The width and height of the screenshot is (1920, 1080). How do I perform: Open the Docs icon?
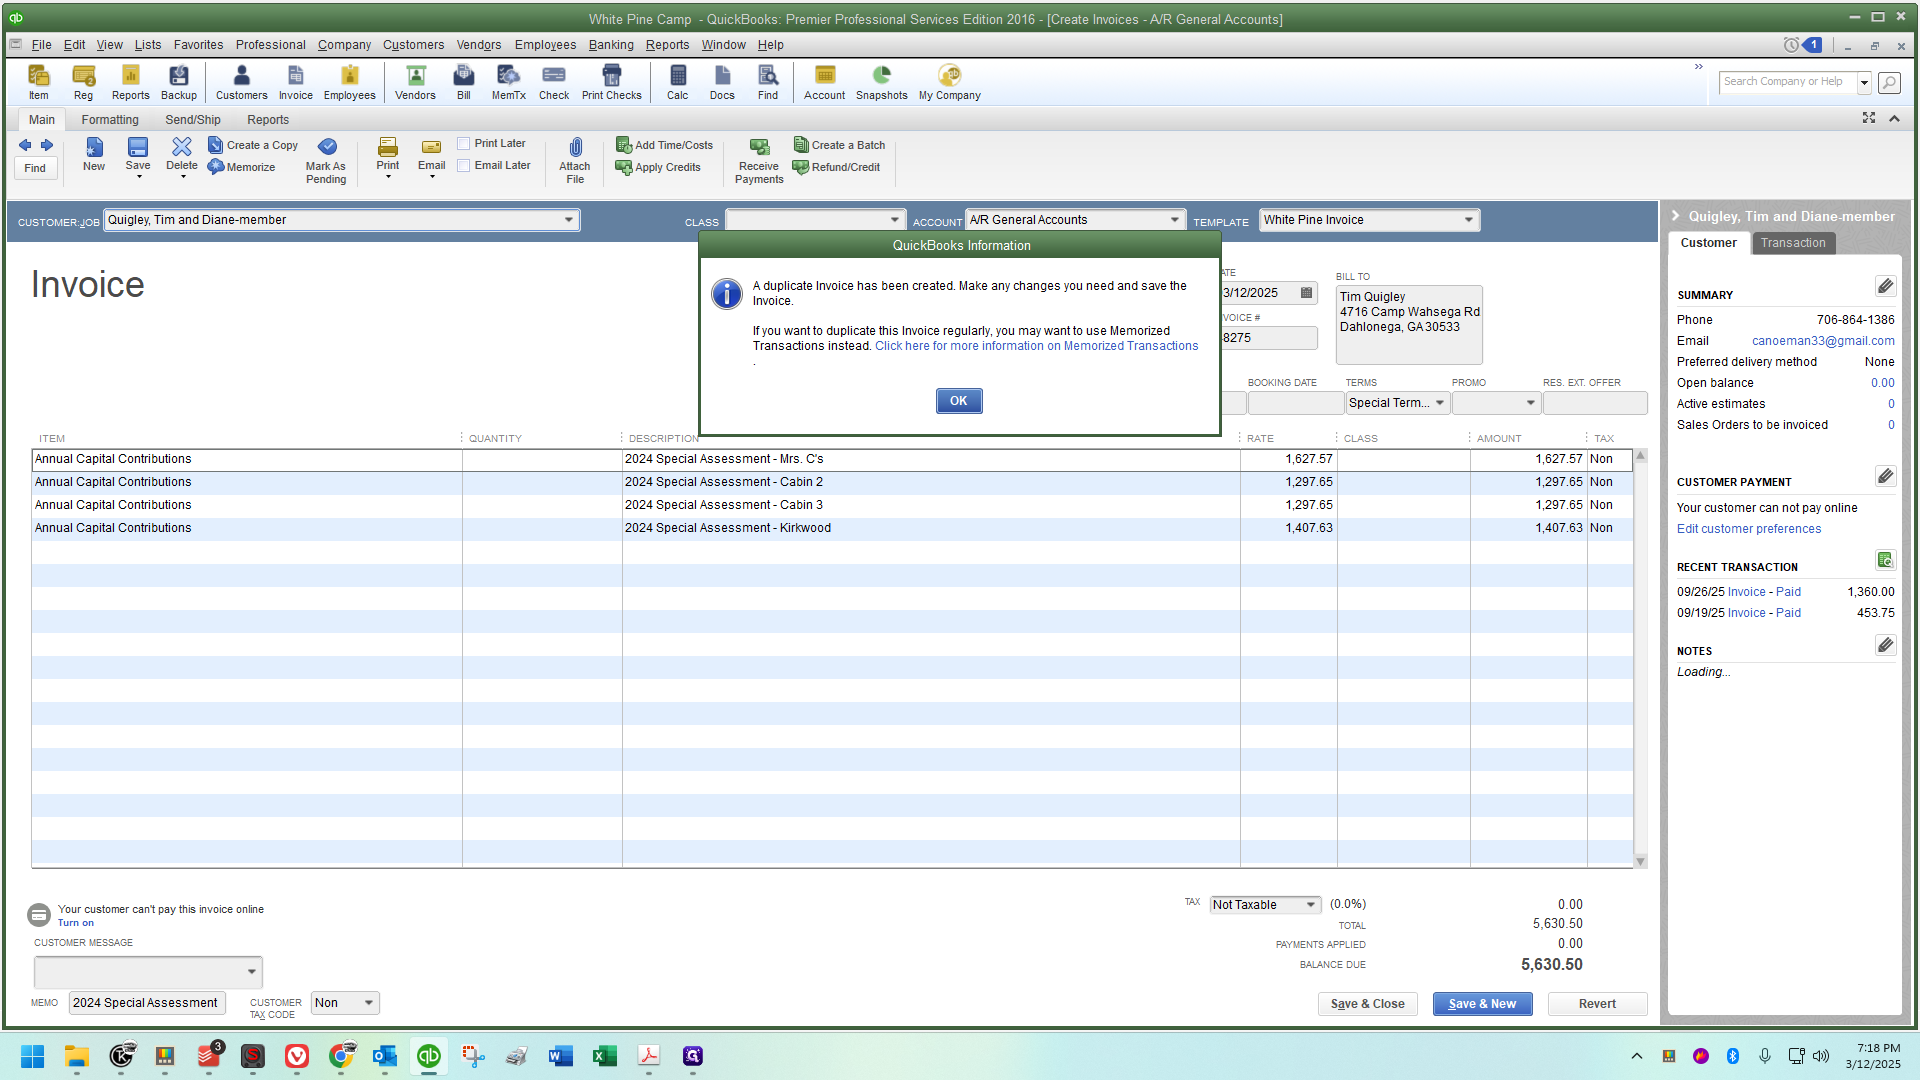[x=722, y=82]
